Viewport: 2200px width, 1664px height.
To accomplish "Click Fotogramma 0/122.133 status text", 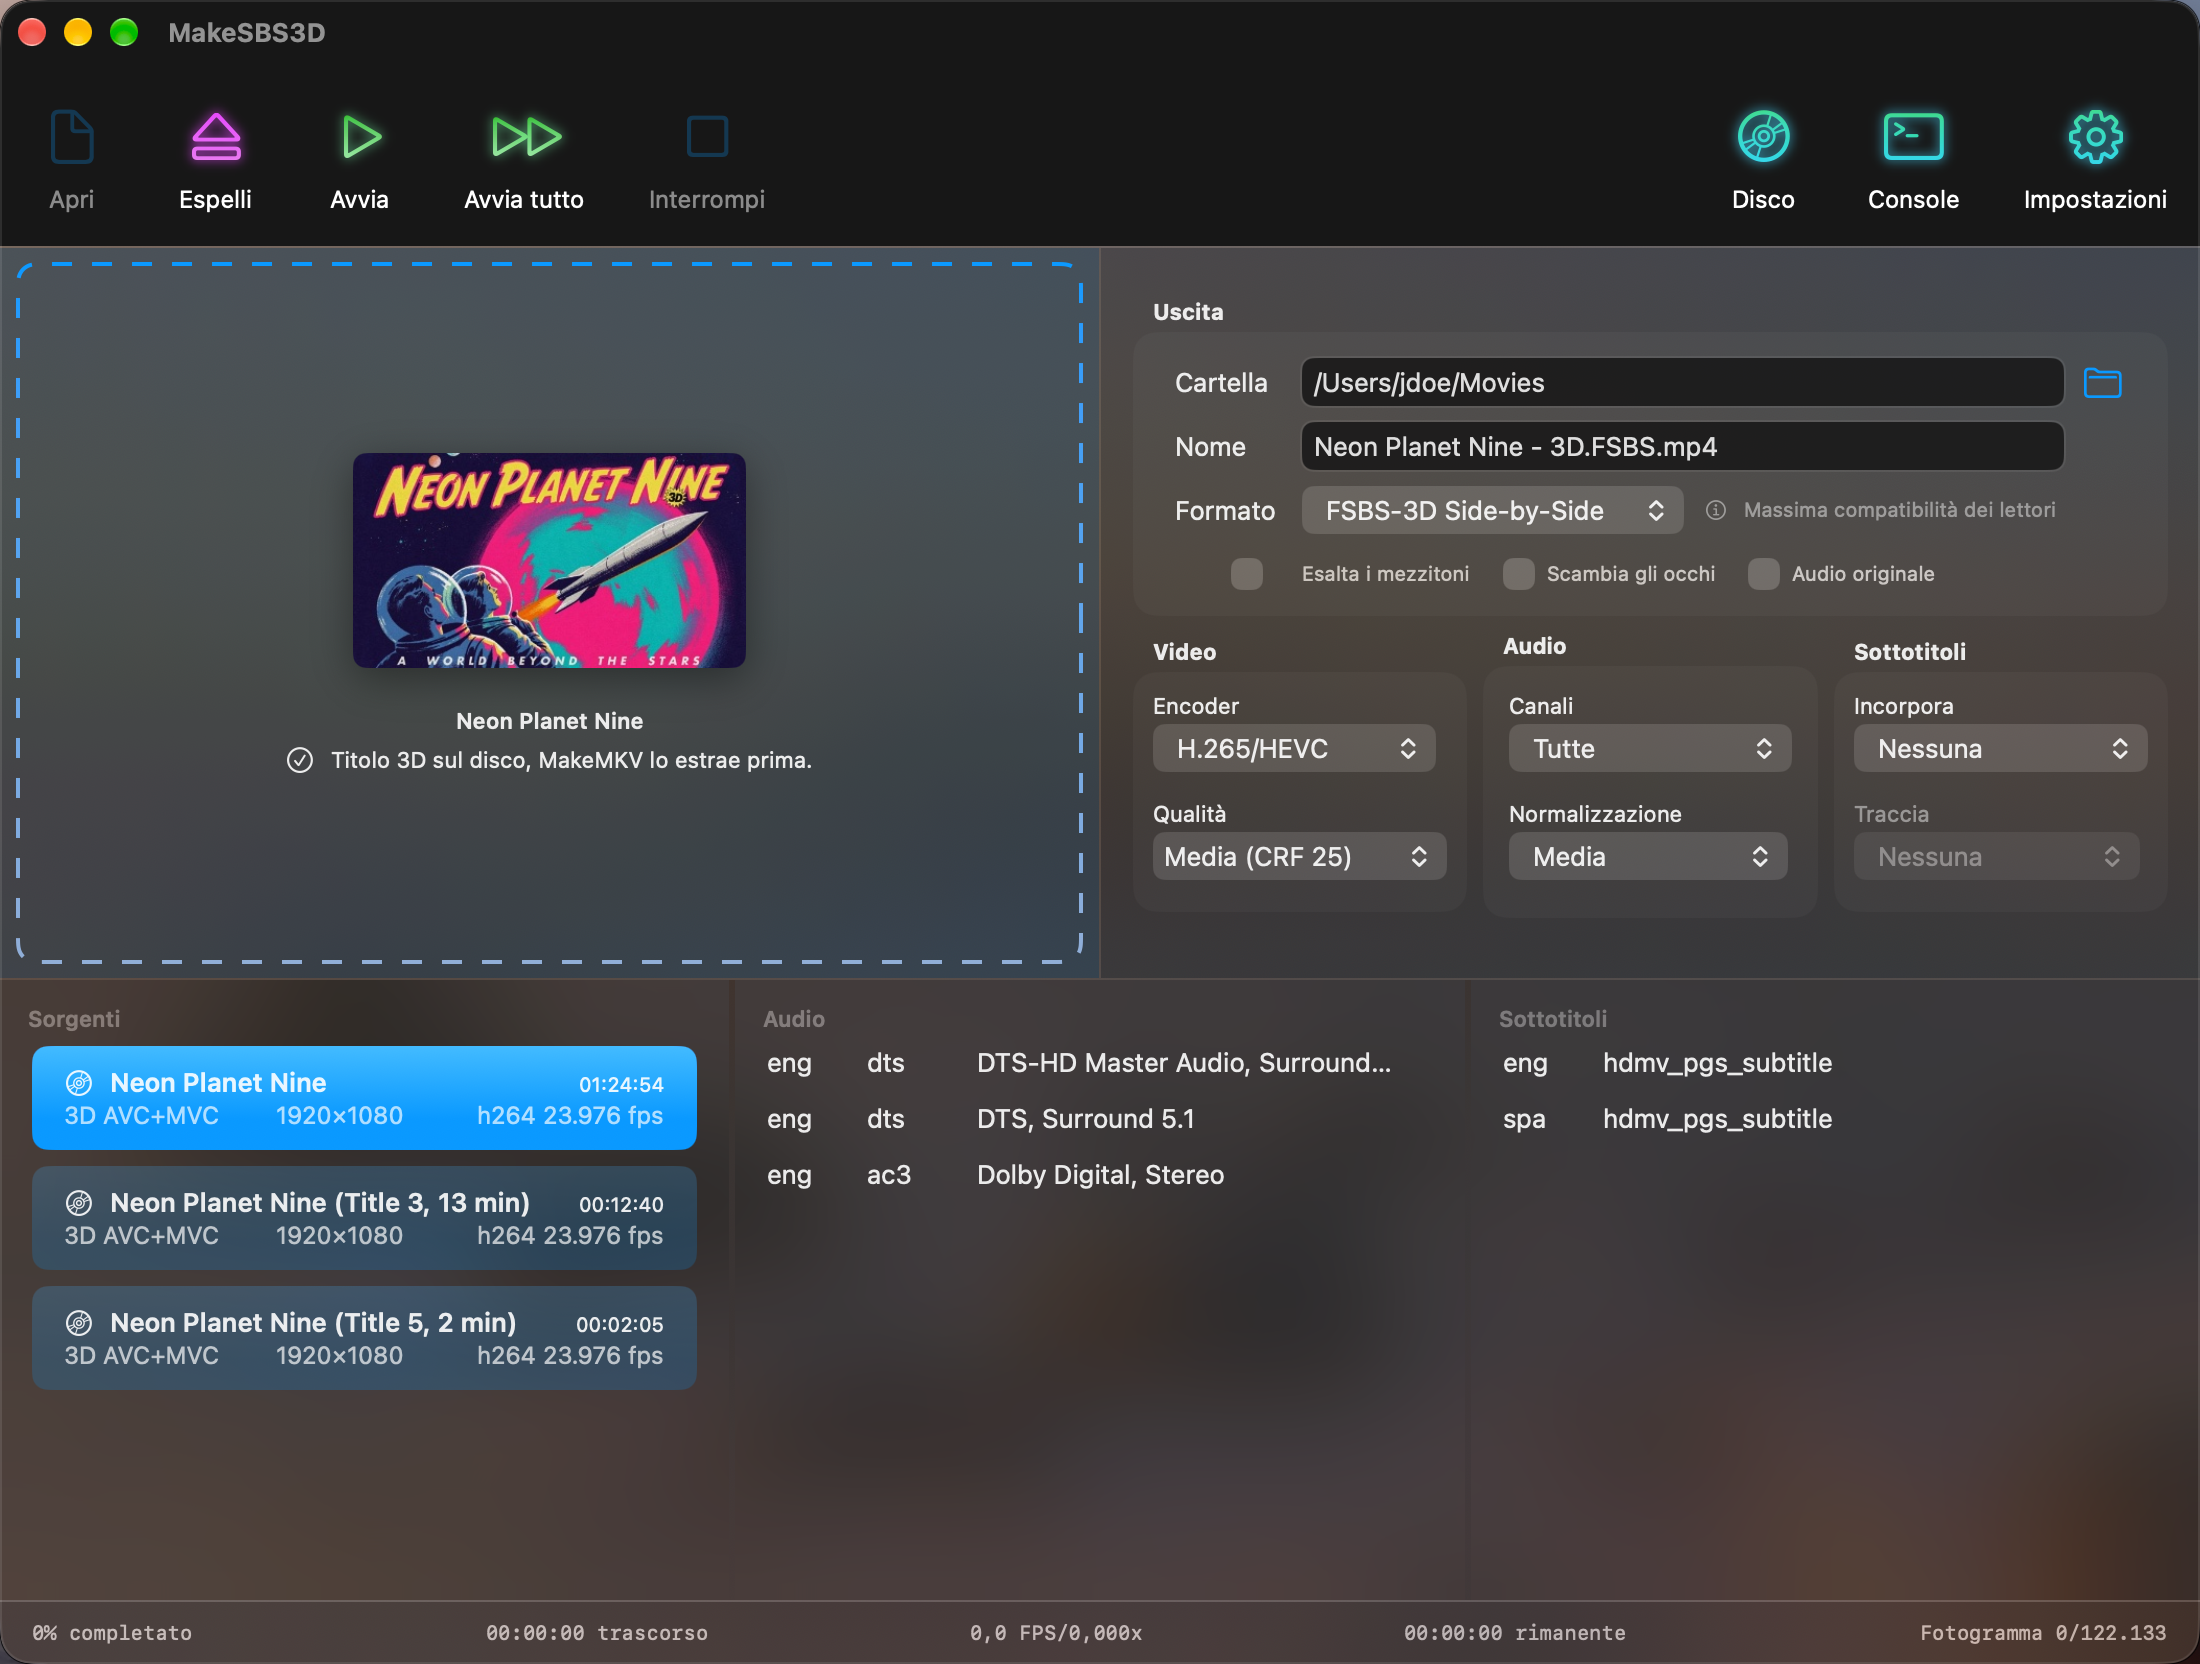I will (2043, 1633).
